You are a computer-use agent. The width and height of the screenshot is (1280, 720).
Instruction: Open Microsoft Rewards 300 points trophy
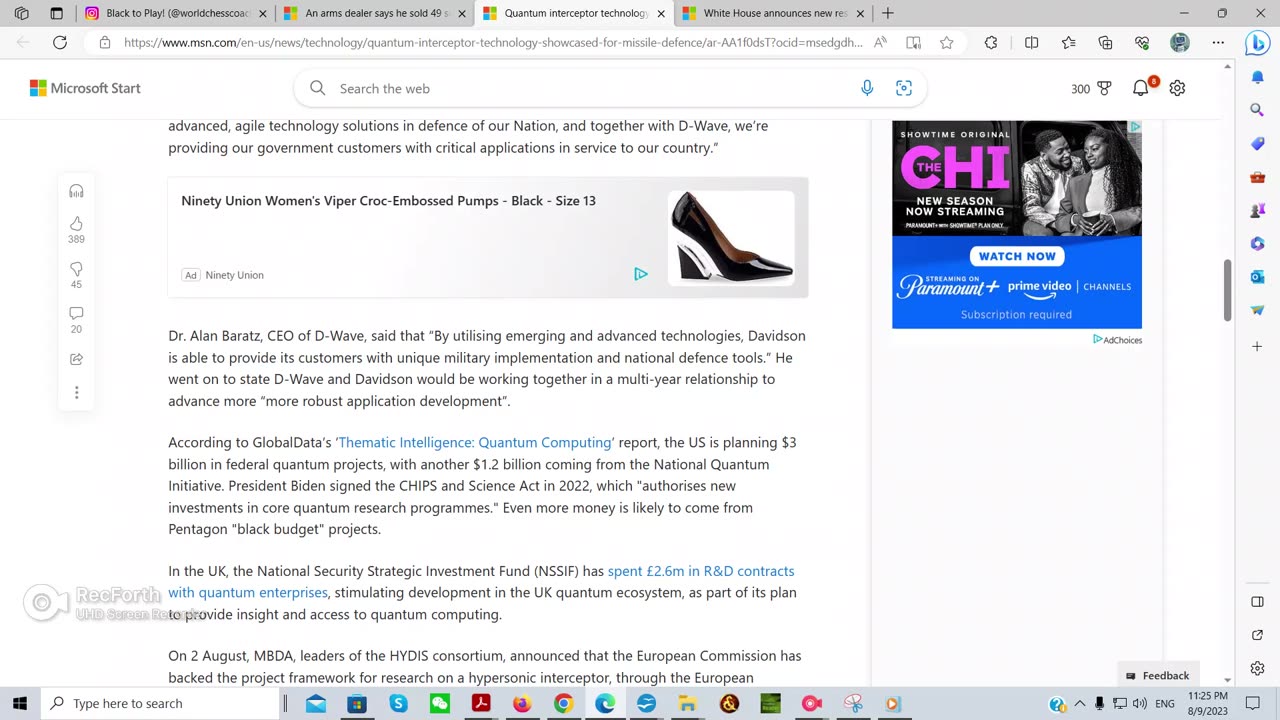click(1091, 88)
